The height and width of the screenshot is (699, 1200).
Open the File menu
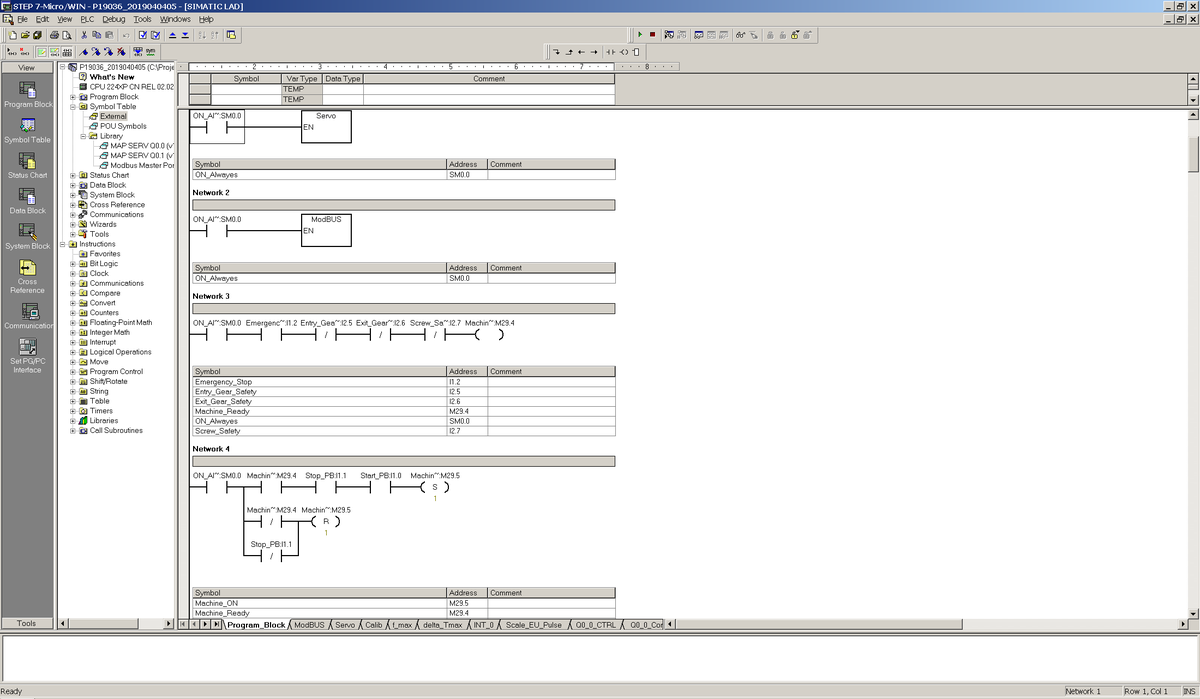(22, 19)
